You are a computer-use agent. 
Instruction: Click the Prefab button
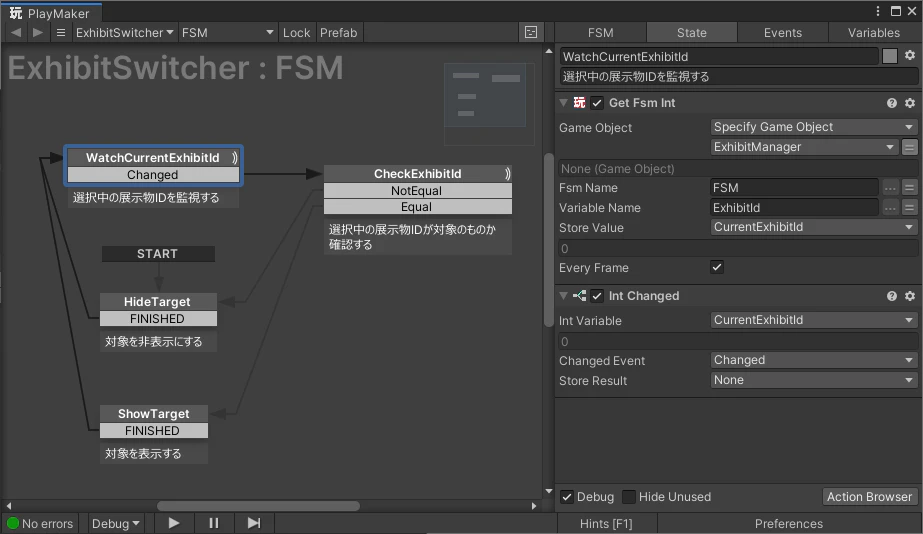click(x=338, y=32)
